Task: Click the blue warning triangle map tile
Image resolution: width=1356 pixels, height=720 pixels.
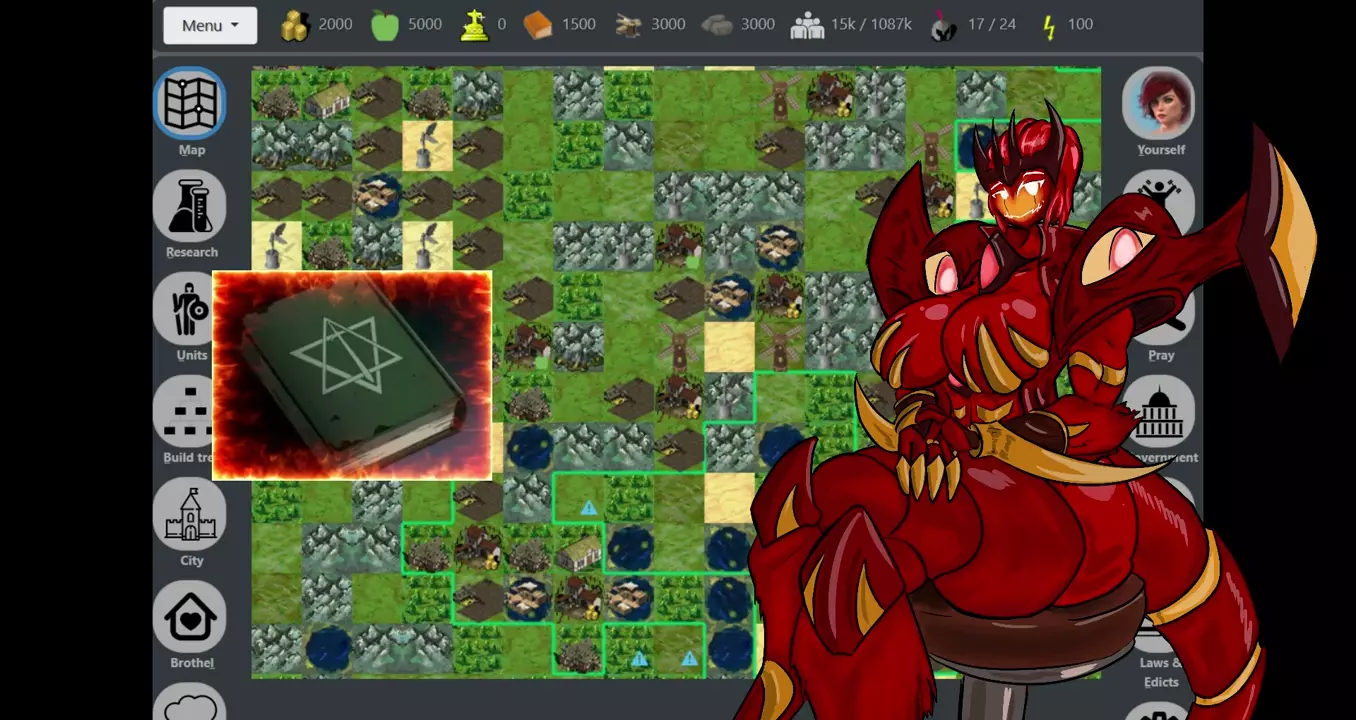Action: 589,508
